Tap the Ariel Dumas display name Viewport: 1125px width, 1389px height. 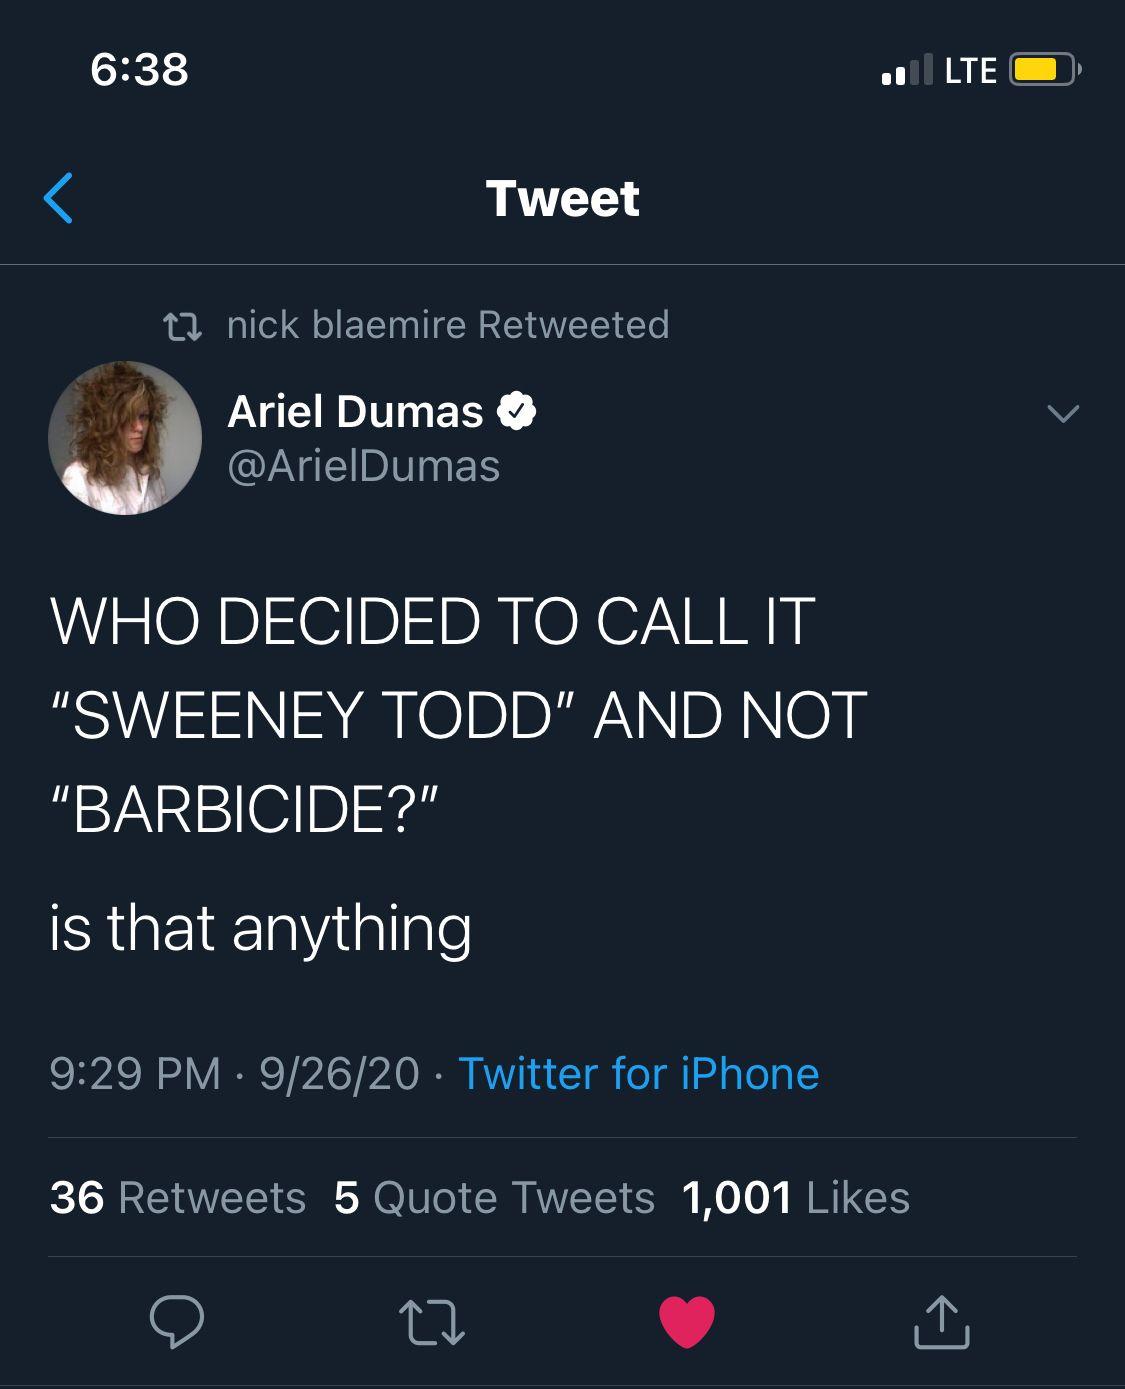point(356,411)
